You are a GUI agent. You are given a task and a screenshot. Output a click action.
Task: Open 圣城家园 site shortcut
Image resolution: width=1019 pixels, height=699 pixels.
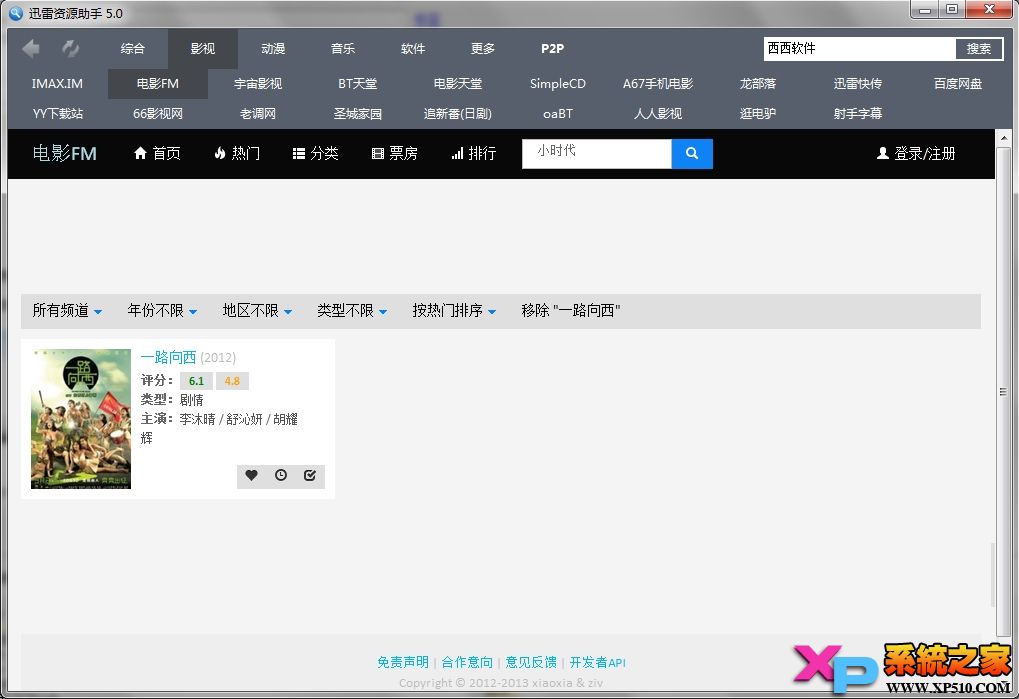click(357, 114)
